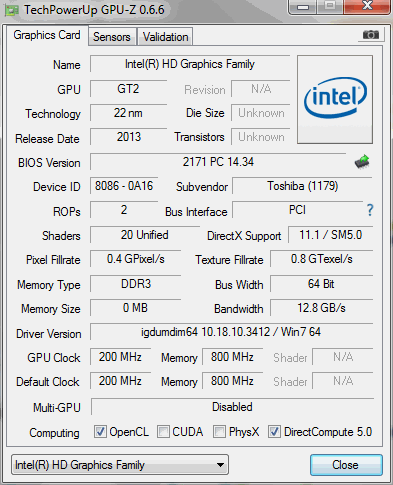Toggle the CUDA checkbox

click(163, 432)
